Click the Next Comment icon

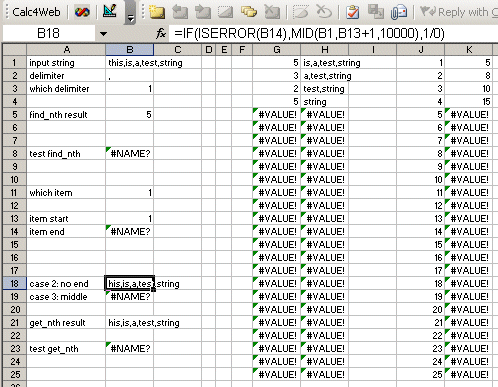pyautogui.click(x=203, y=12)
